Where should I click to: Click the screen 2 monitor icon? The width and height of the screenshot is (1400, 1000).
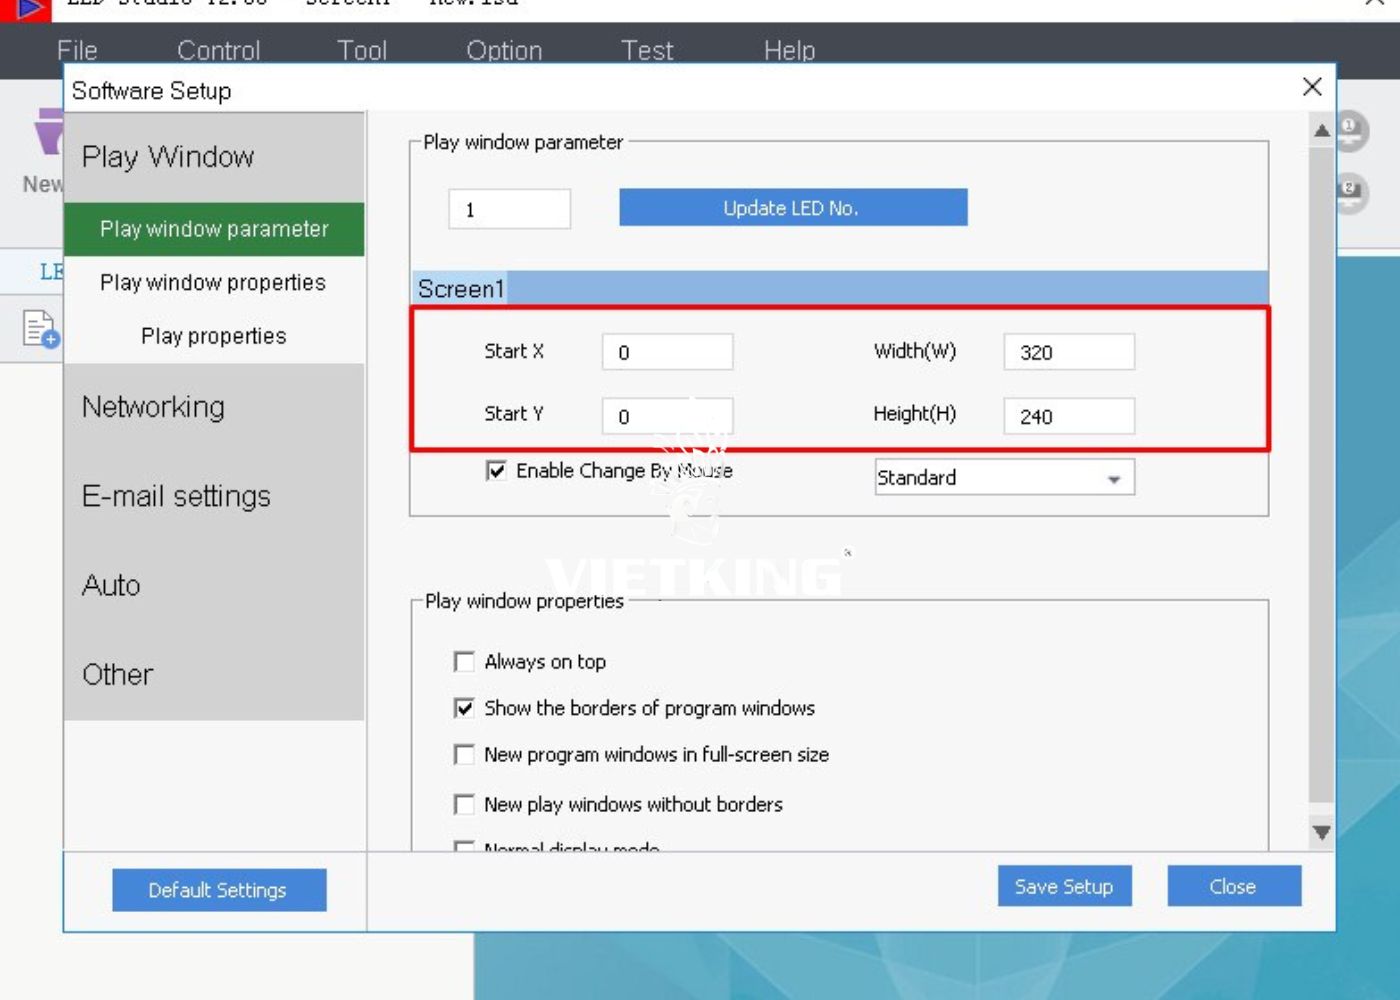click(x=1351, y=191)
